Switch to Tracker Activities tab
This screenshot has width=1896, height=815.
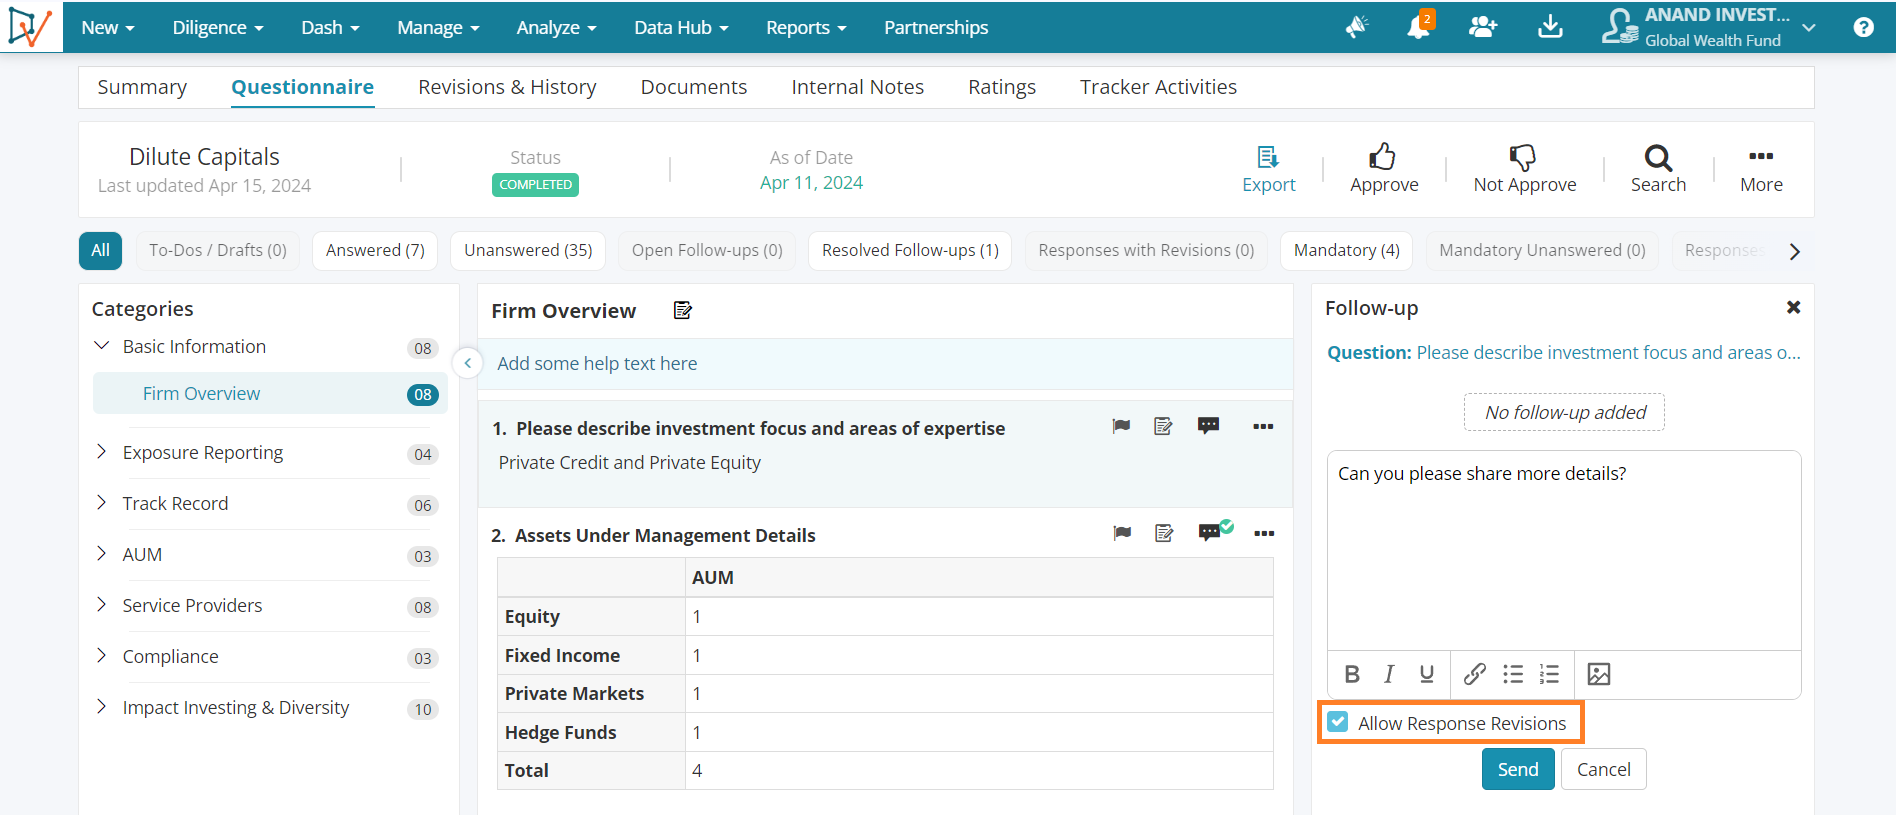pyautogui.click(x=1158, y=87)
